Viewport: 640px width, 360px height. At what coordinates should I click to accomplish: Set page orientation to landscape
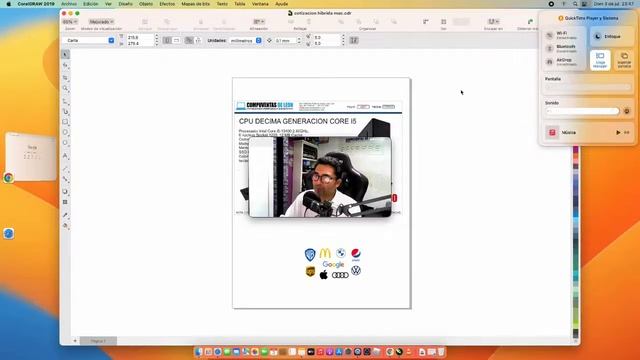pyautogui.click(x=176, y=40)
